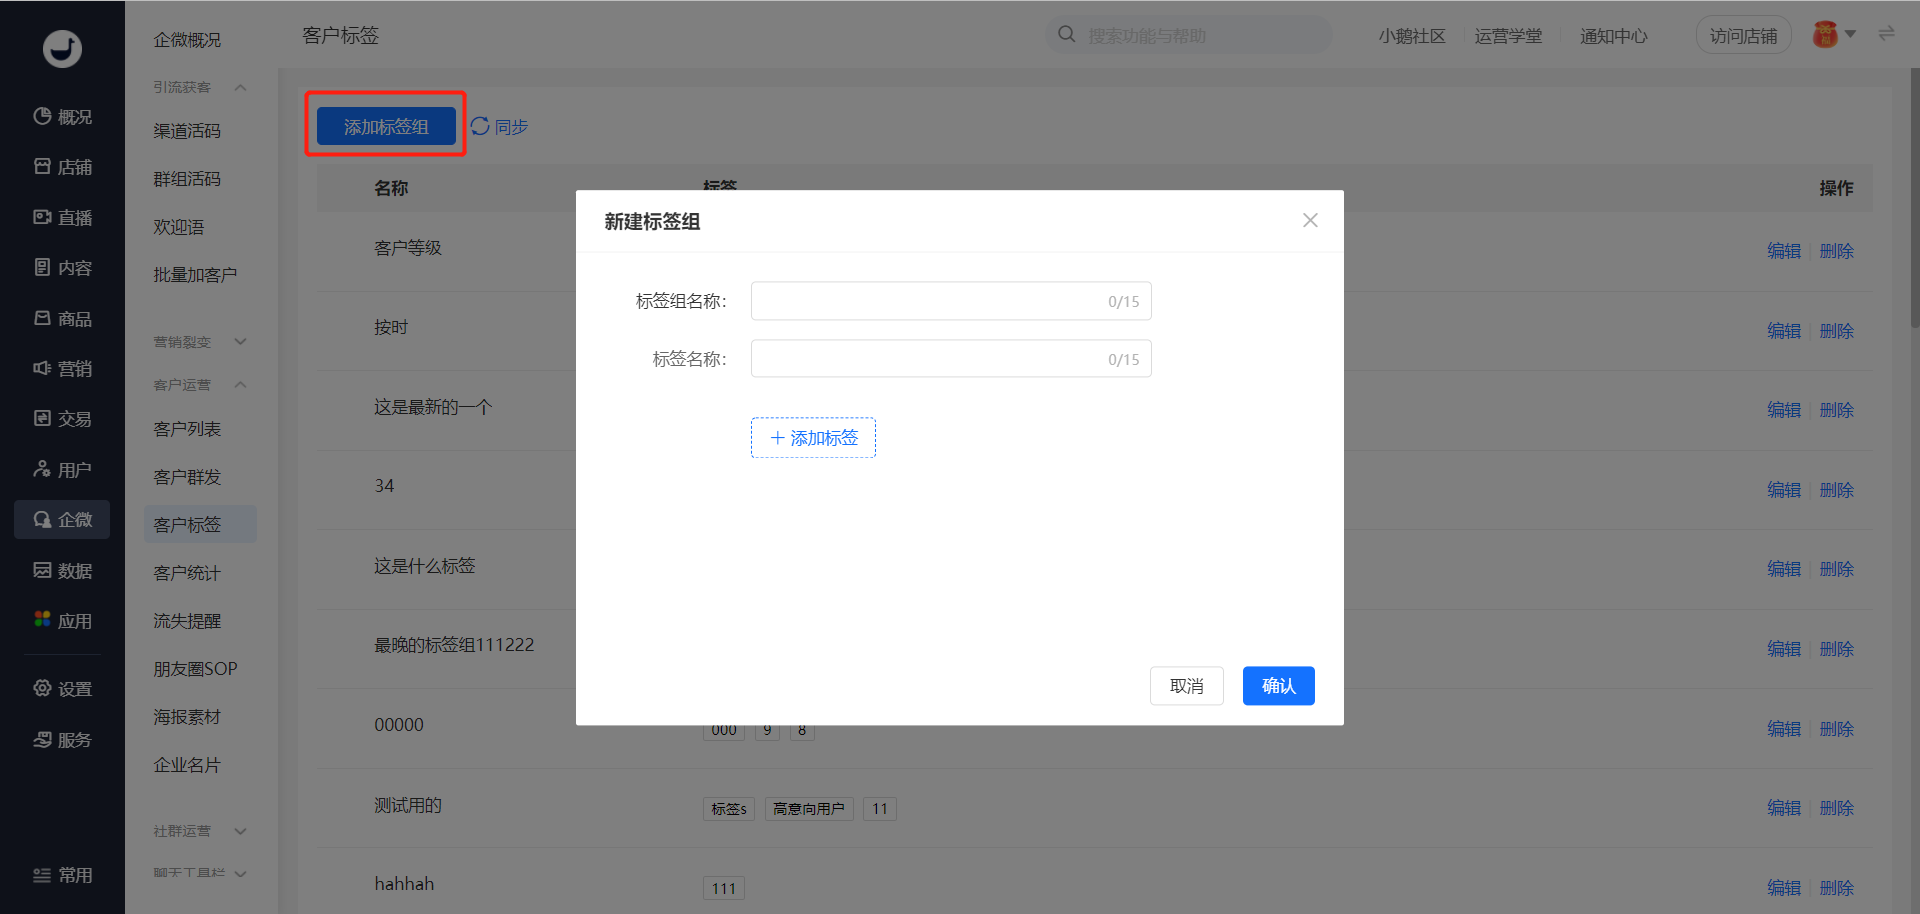Click the switch arrows icon top right
Viewport: 1920px width, 914px height.
(x=1886, y=34)
